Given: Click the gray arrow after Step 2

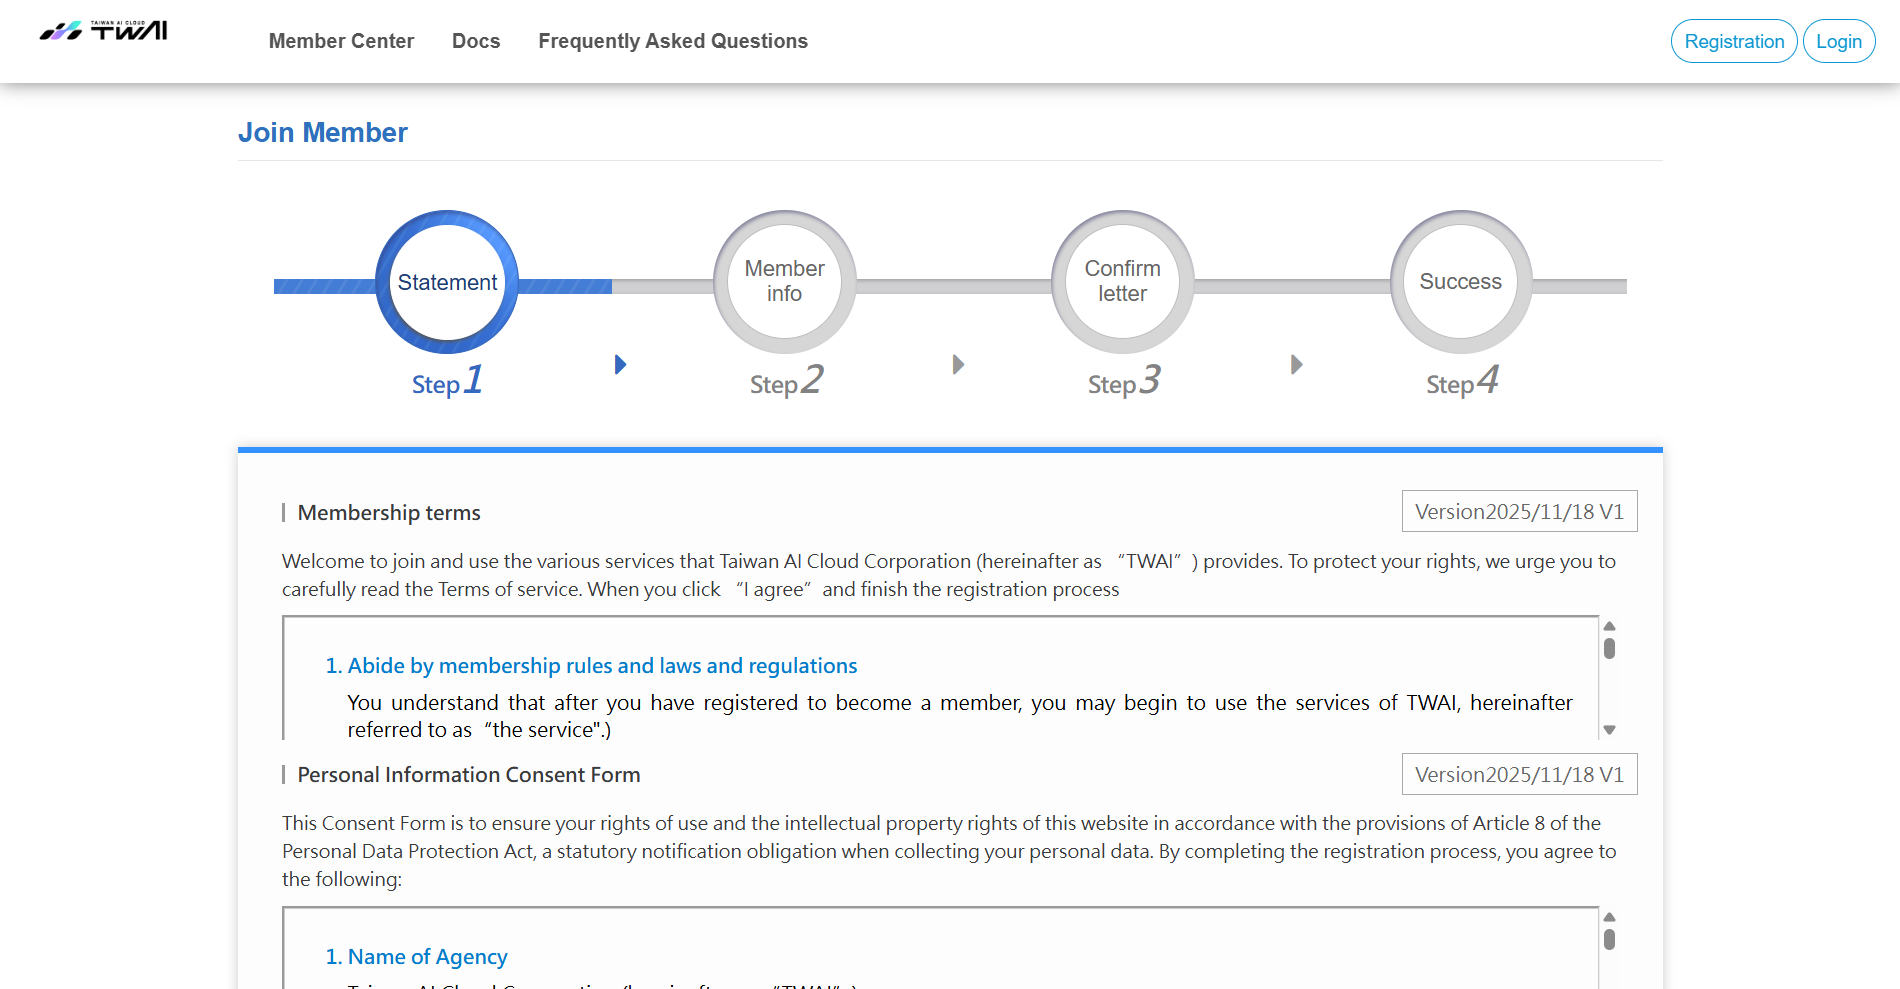Looking at the screenshot, I should (x=958, y=365).
